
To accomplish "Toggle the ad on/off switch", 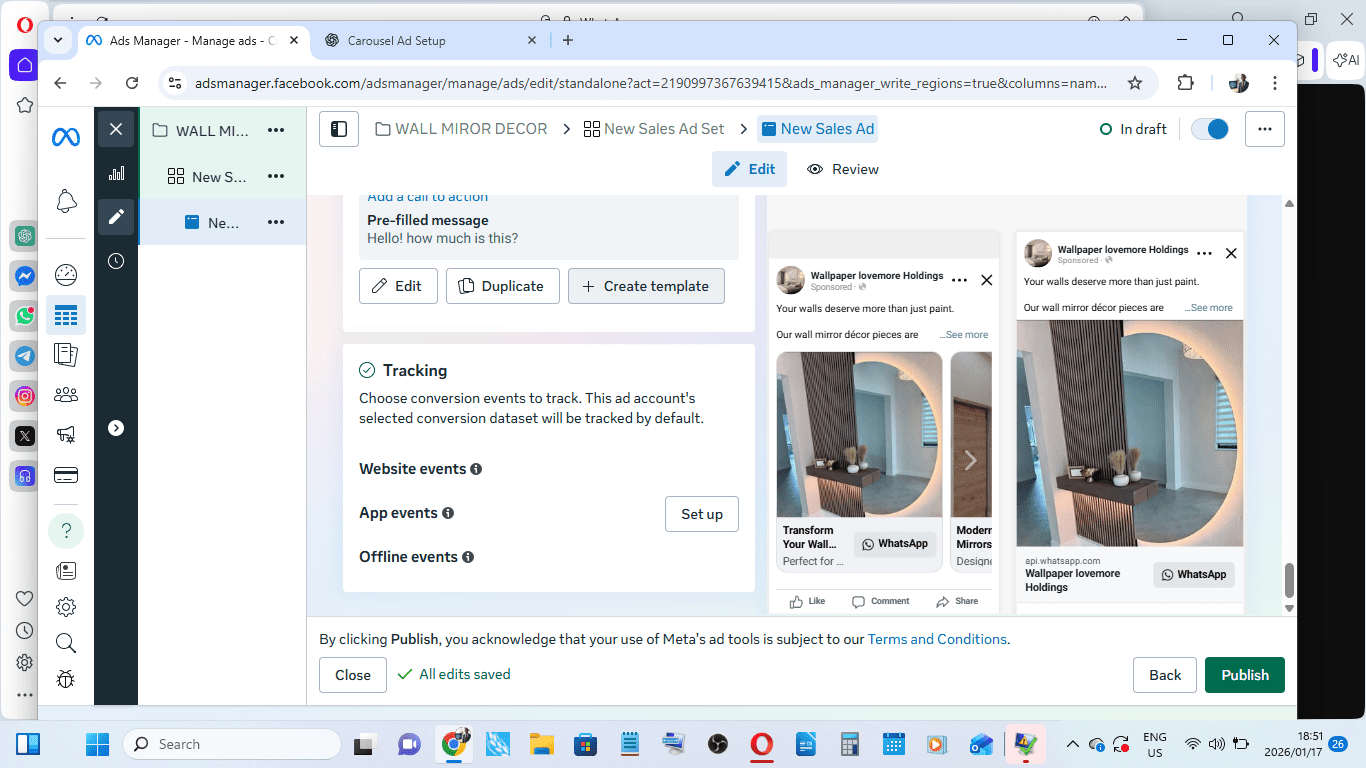I will (1210, 129).
